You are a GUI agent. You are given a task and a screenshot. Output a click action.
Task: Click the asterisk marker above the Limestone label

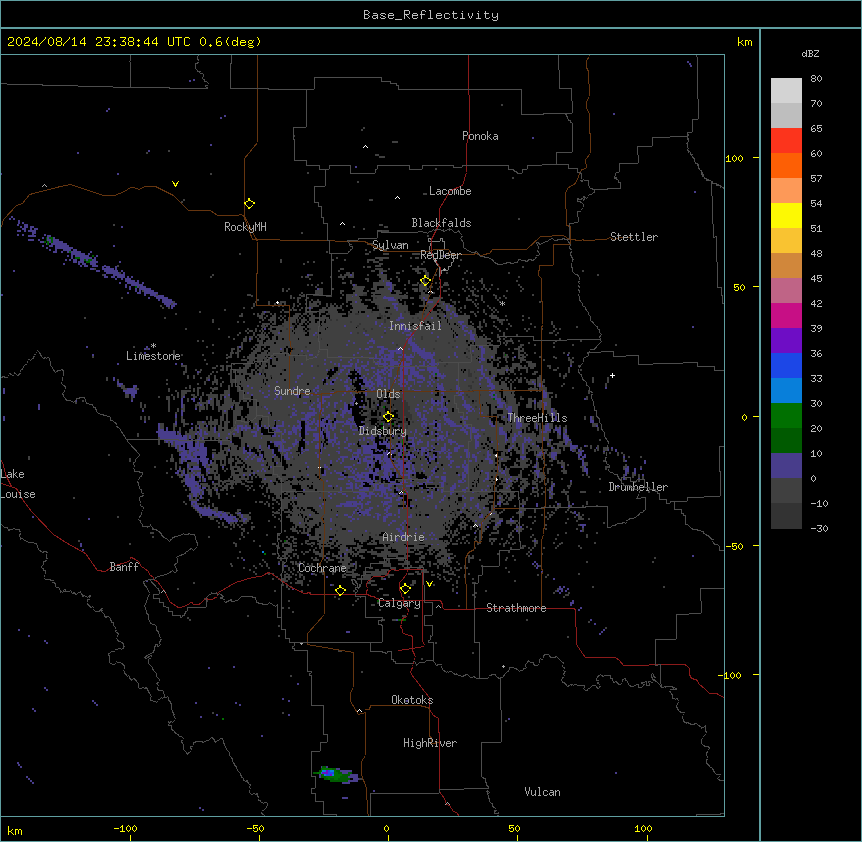click(x=153, y=346)
